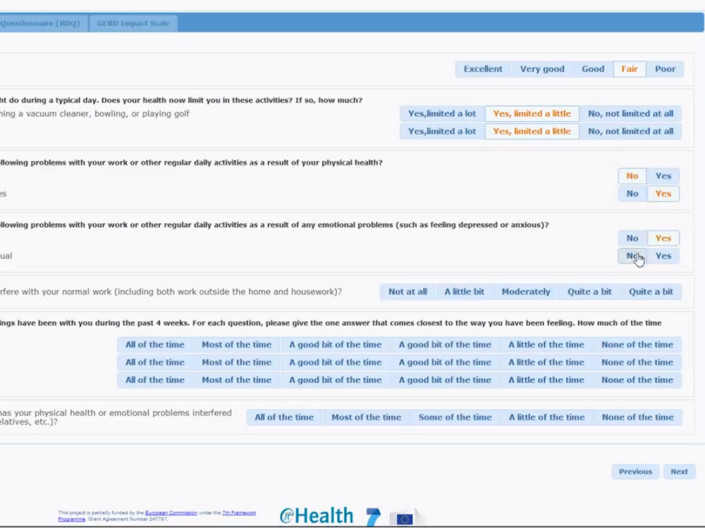Click the European Union flag icon
Screen dimensions: 705x528
click(404, 519)
